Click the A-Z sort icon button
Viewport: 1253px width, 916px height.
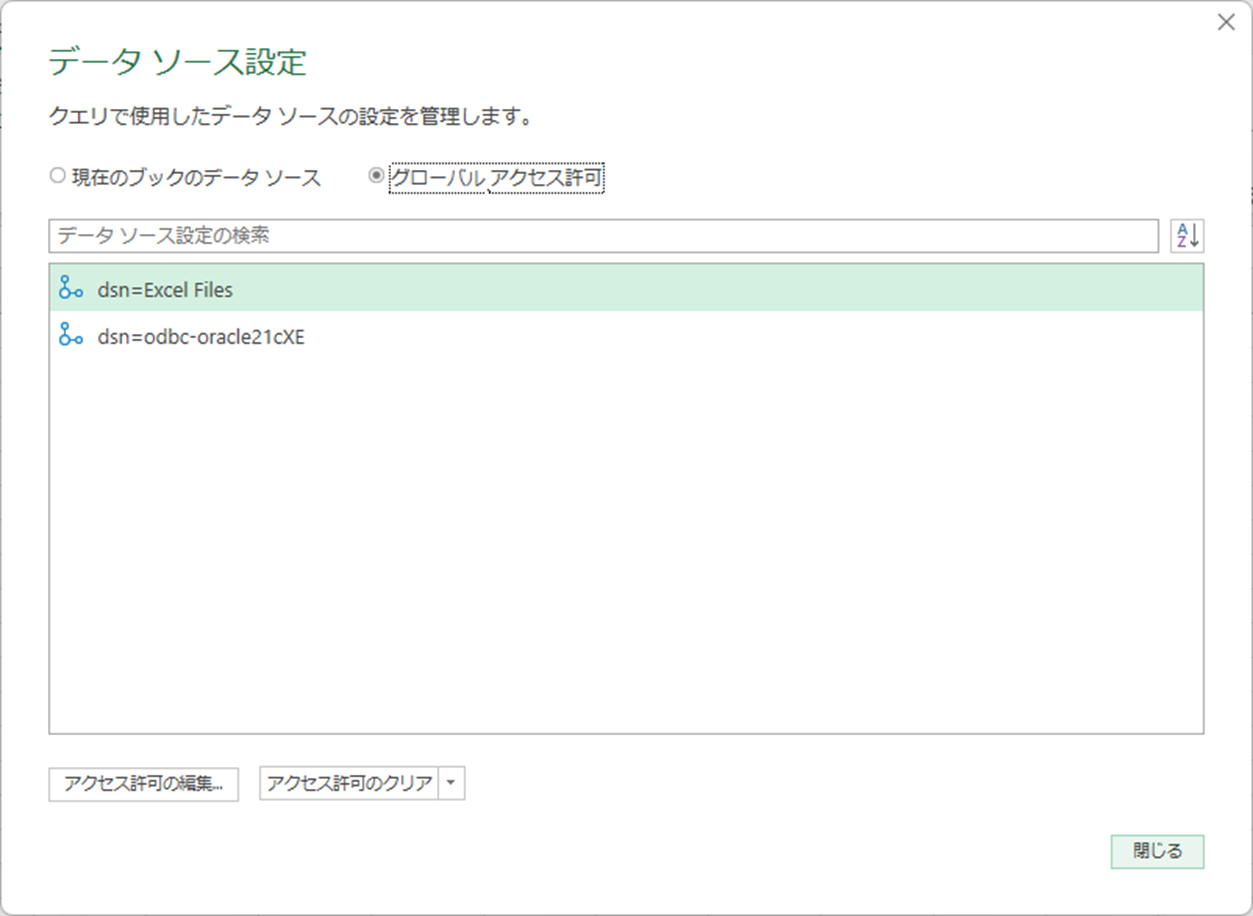coord(1187,237)
